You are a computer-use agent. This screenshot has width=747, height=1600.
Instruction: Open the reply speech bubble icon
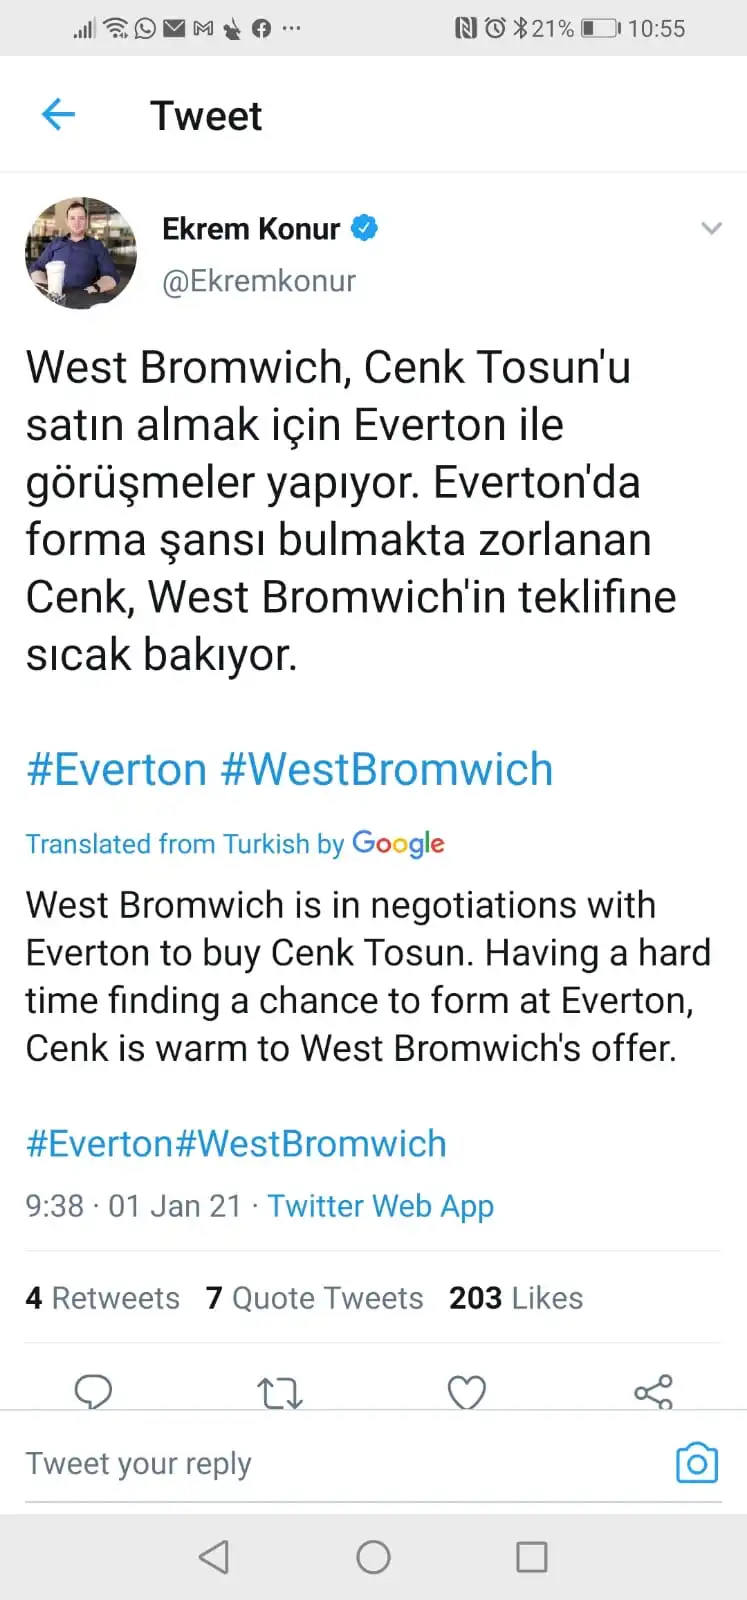pyautogui.click(x=94, y=1391)
